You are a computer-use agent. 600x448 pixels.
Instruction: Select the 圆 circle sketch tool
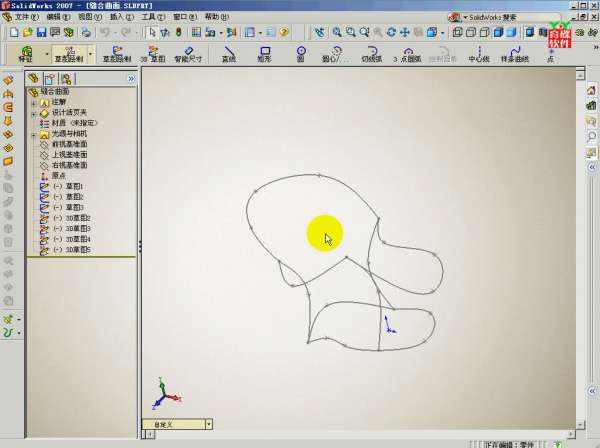[301, 54]
